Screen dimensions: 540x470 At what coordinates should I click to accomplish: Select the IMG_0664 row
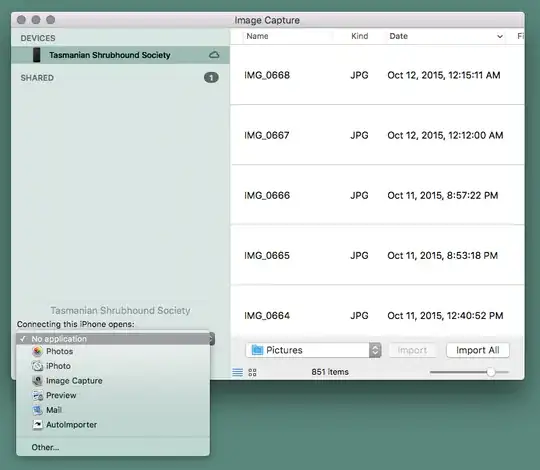[377, 312]
